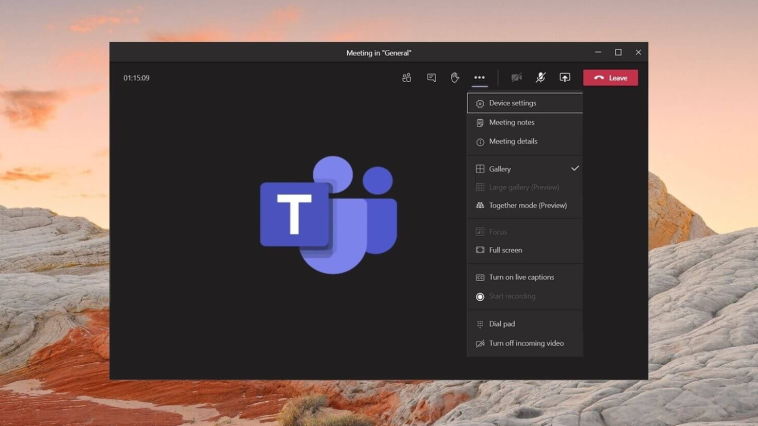
Task: Select the Full screen icon
Action: pyautogui.click(x=480, y=250)
